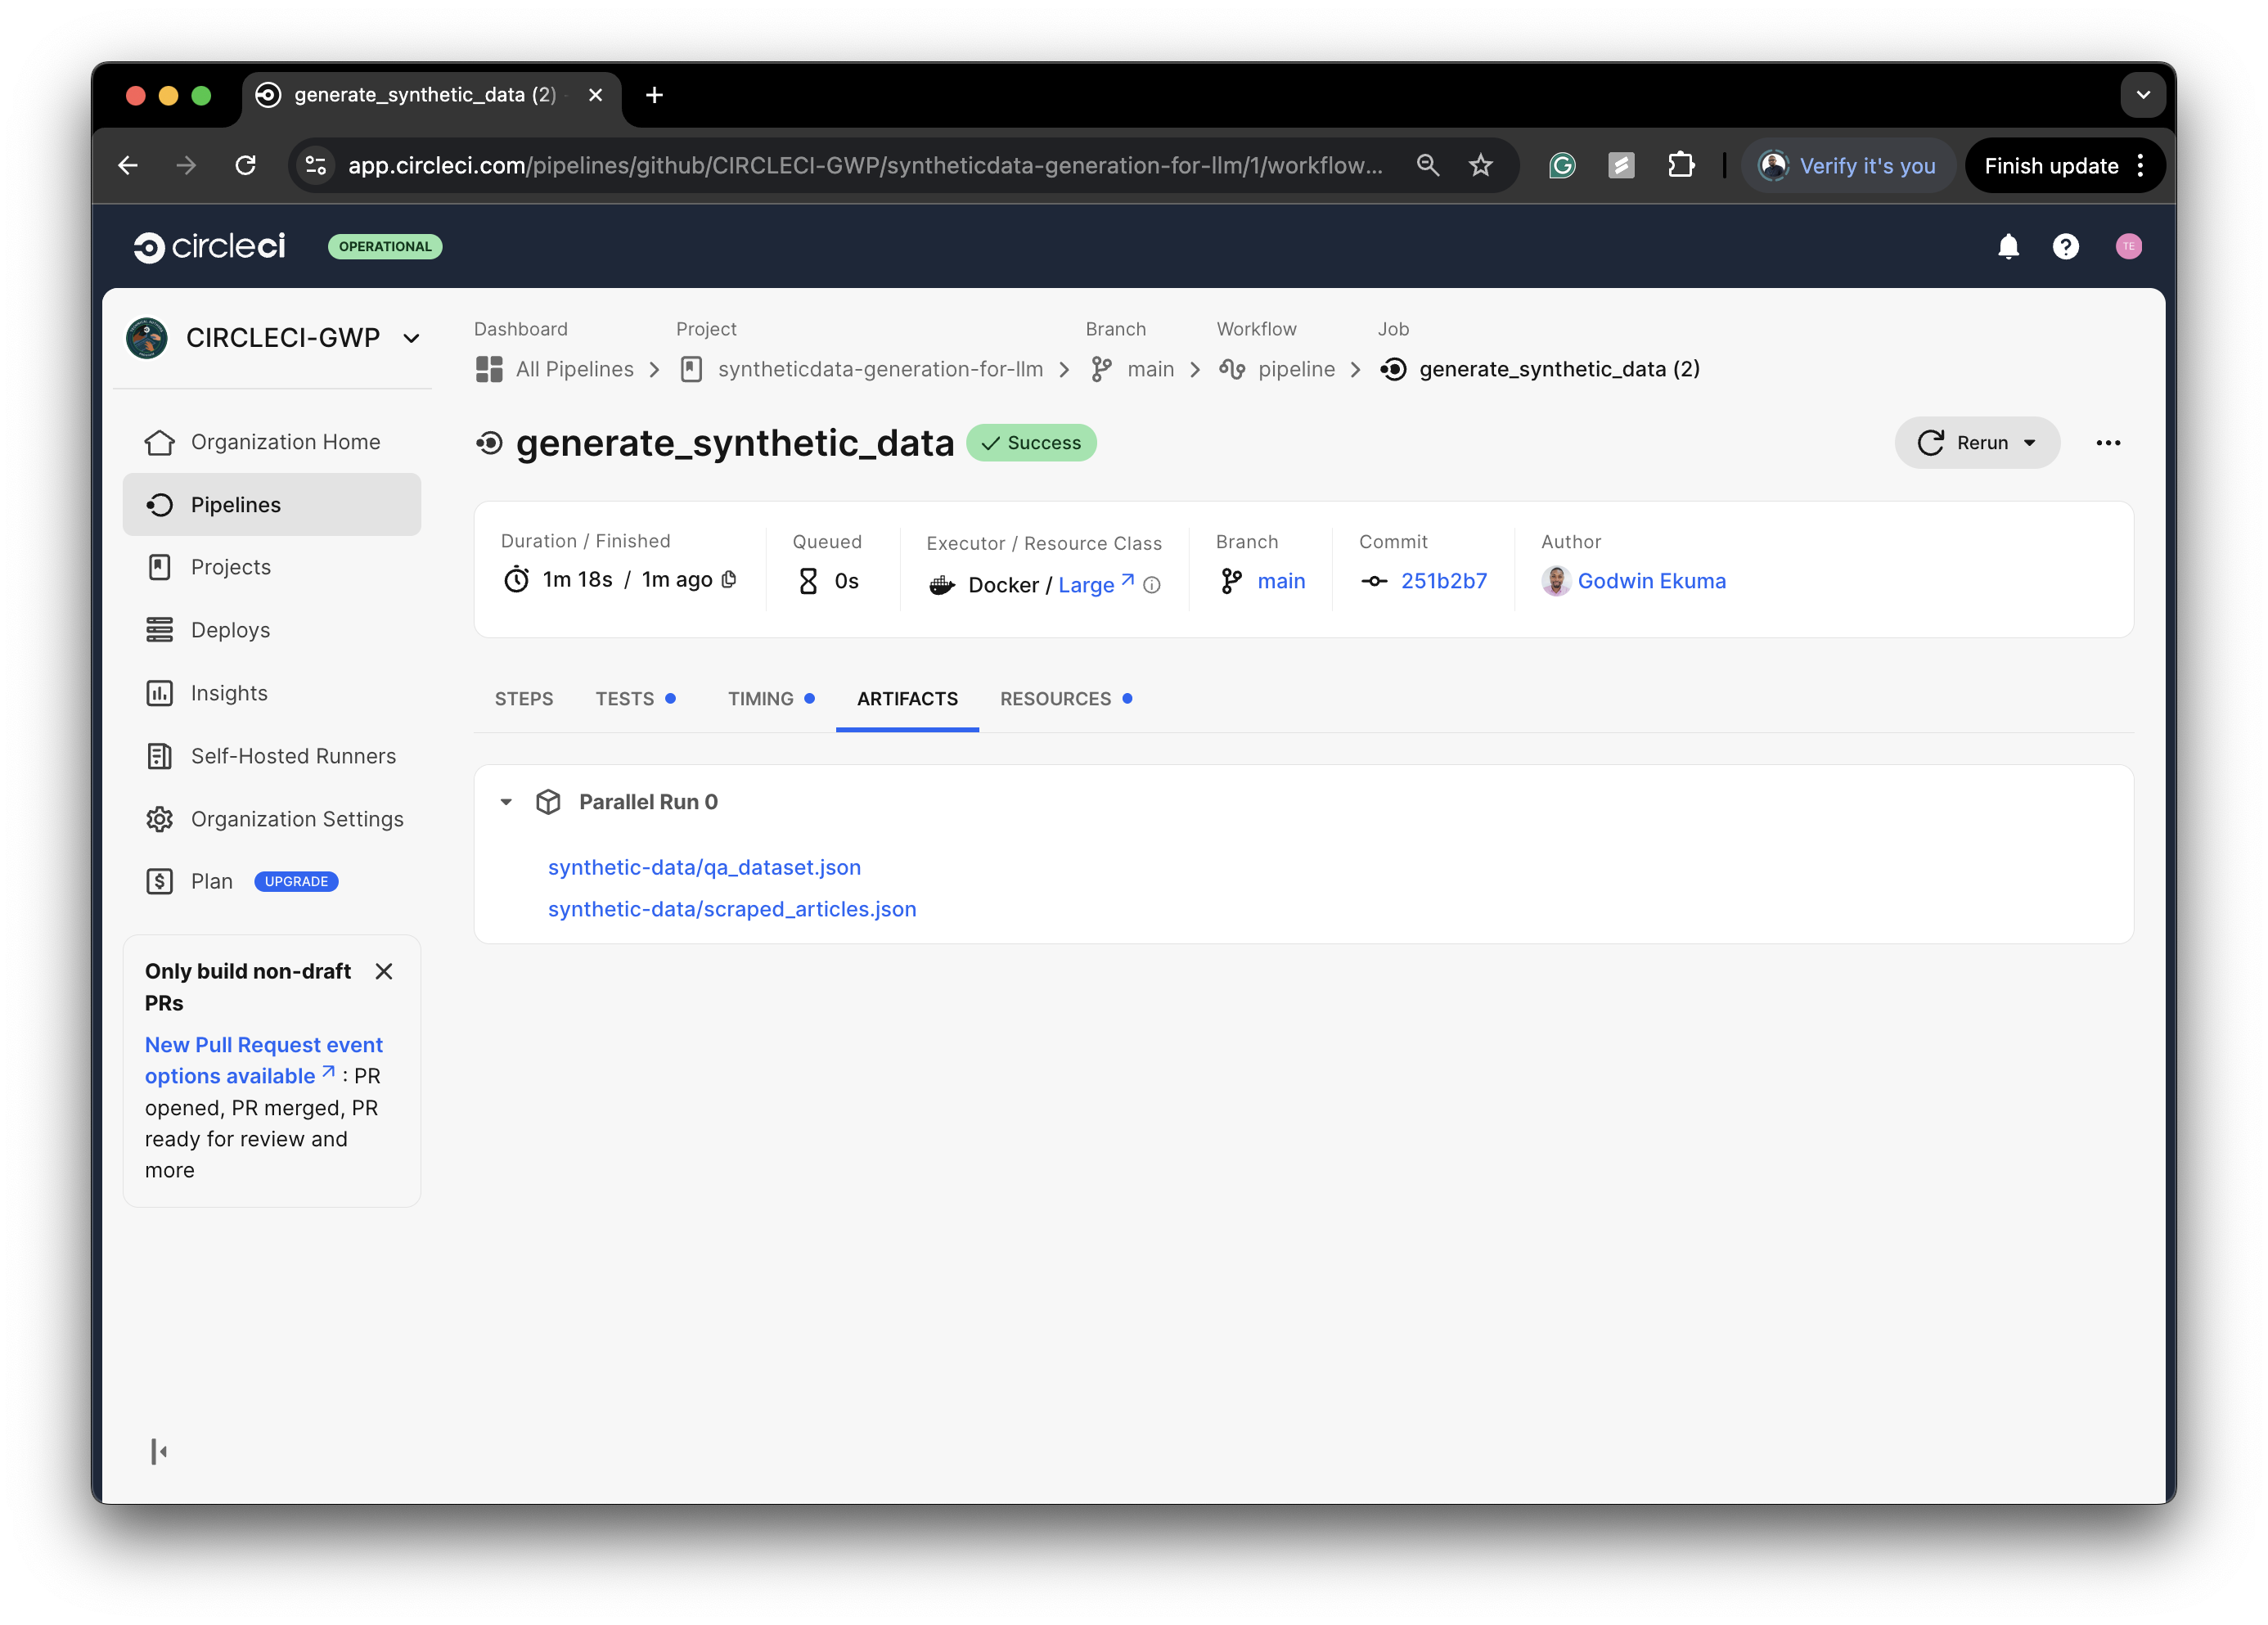Open the help question mark icon
The height and width of the screenshot is (1625, 2268).
[2066, 246]
